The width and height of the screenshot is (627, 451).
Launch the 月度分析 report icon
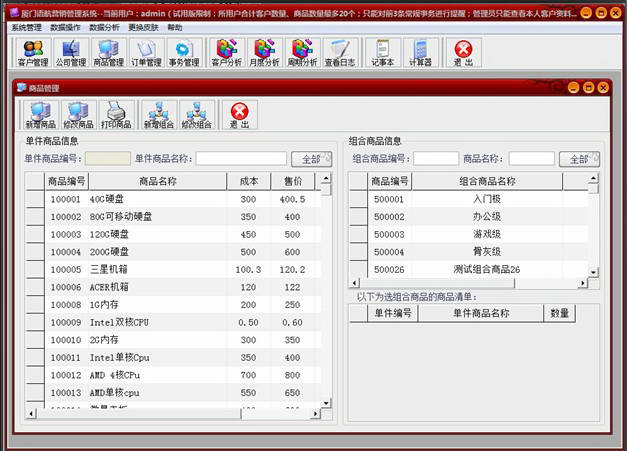tap(264, 53)
